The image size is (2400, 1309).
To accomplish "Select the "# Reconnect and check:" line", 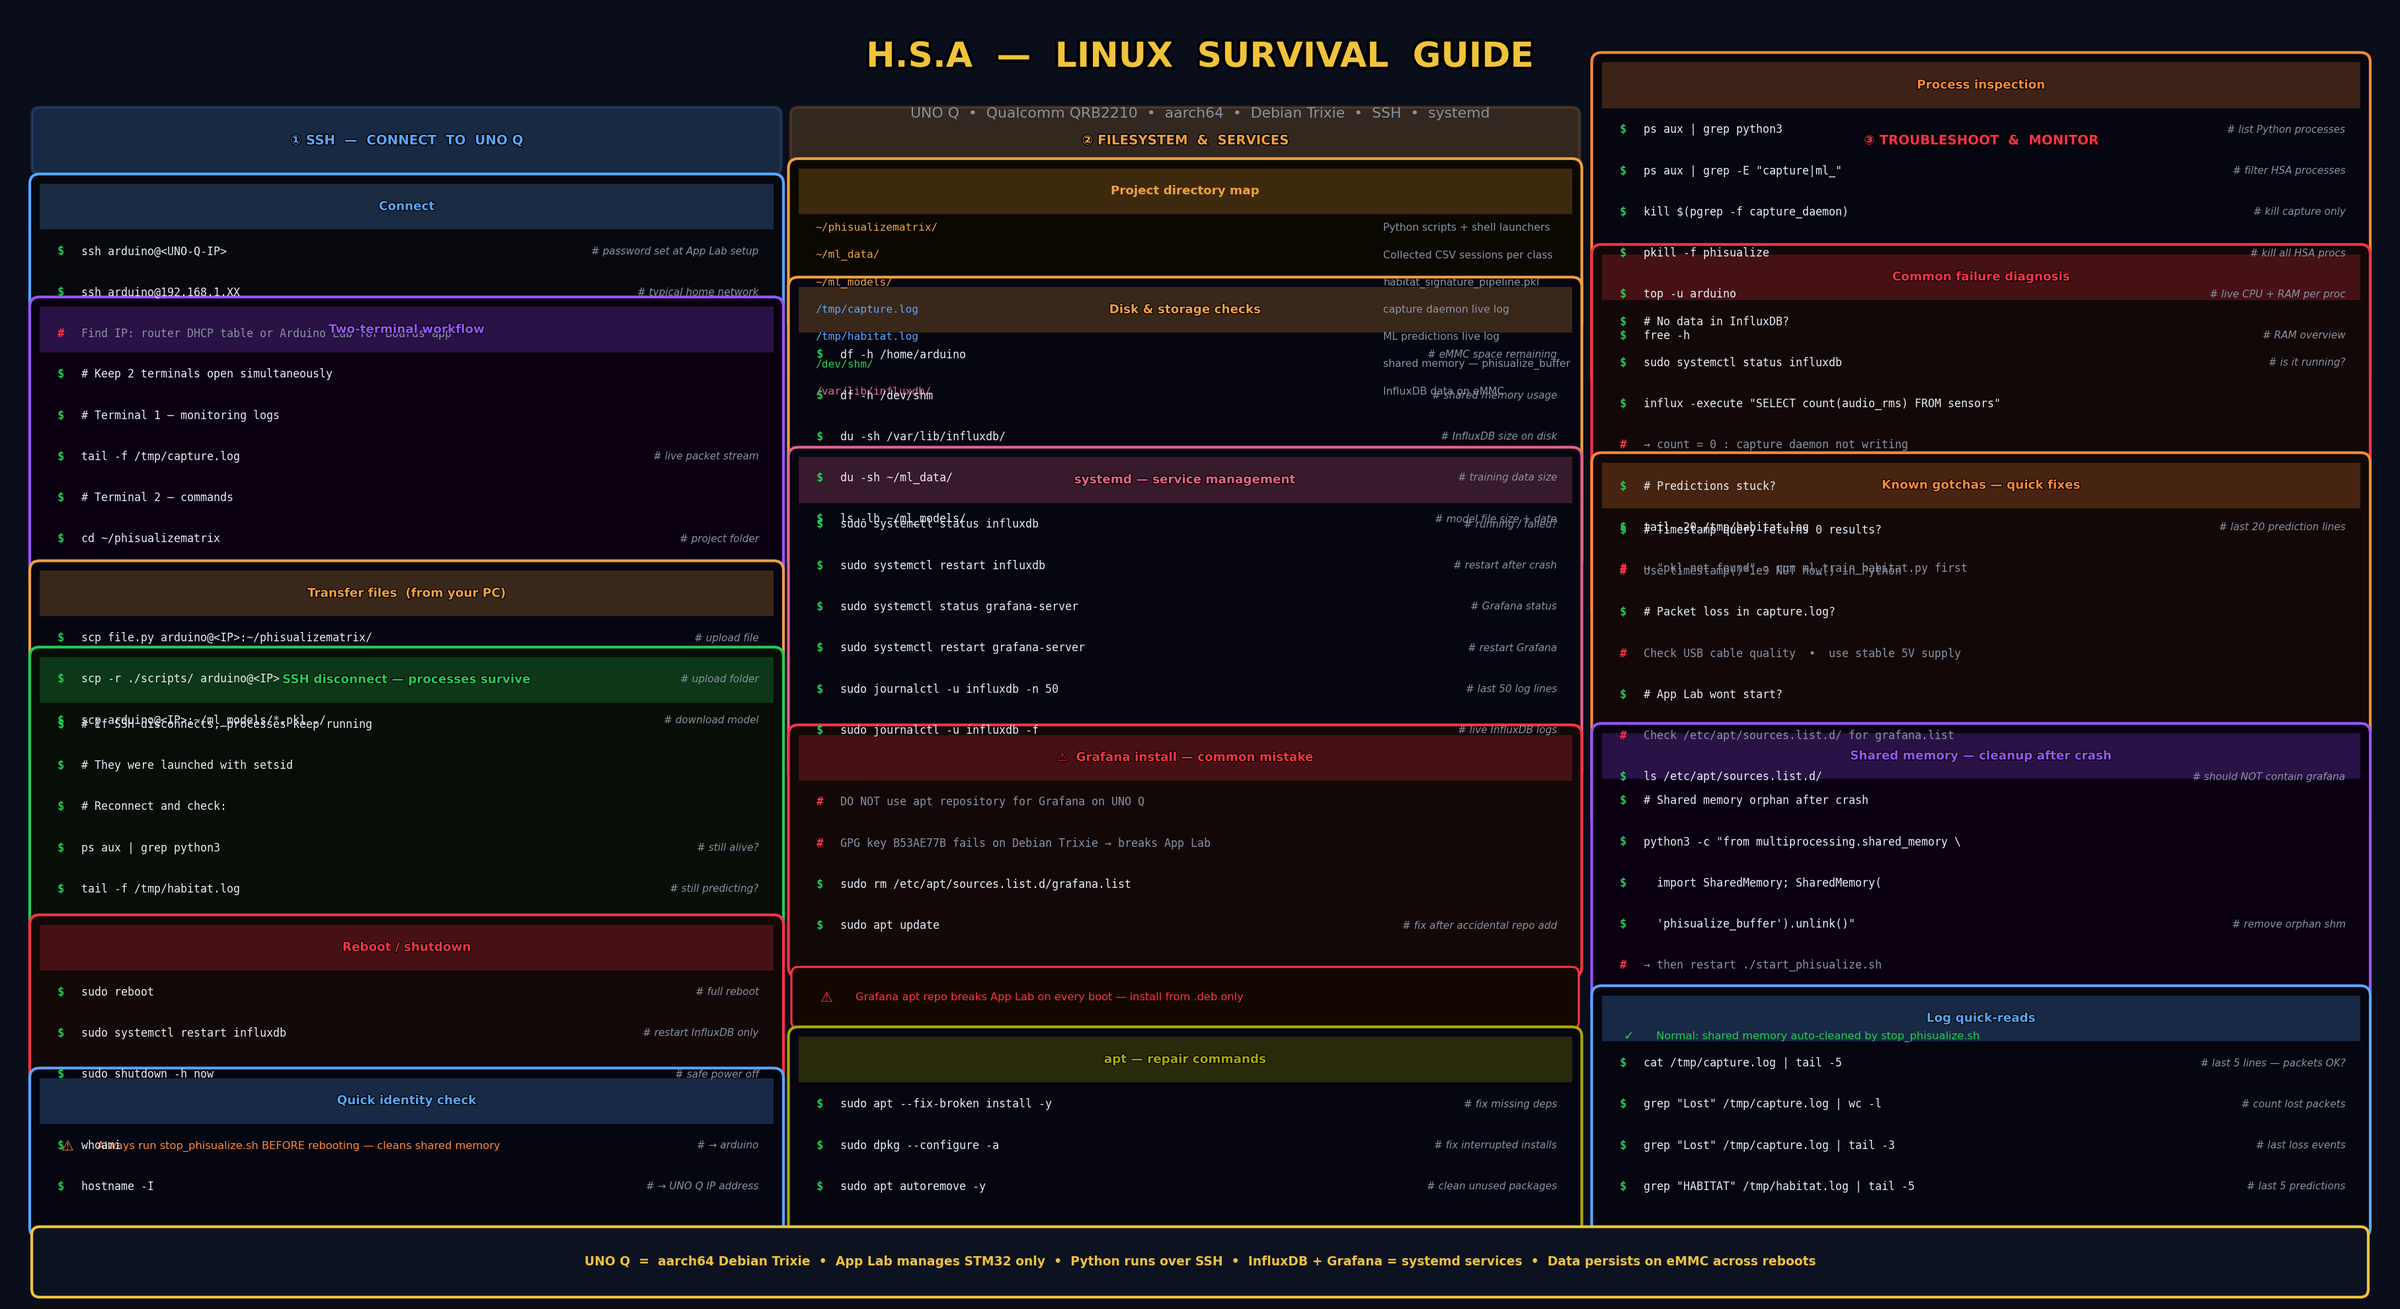I will (154, 806).
